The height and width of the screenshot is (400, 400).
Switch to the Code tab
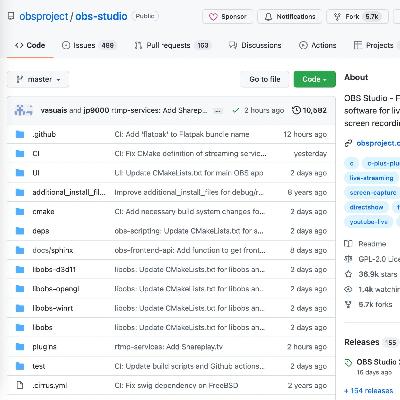pyautogui.click(x=30, y=45)
